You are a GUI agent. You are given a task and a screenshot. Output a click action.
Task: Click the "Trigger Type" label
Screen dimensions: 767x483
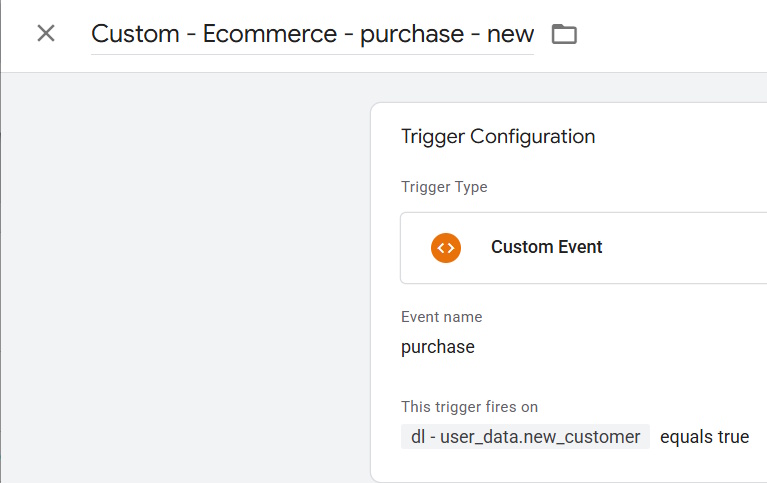(x=444, y=187)
